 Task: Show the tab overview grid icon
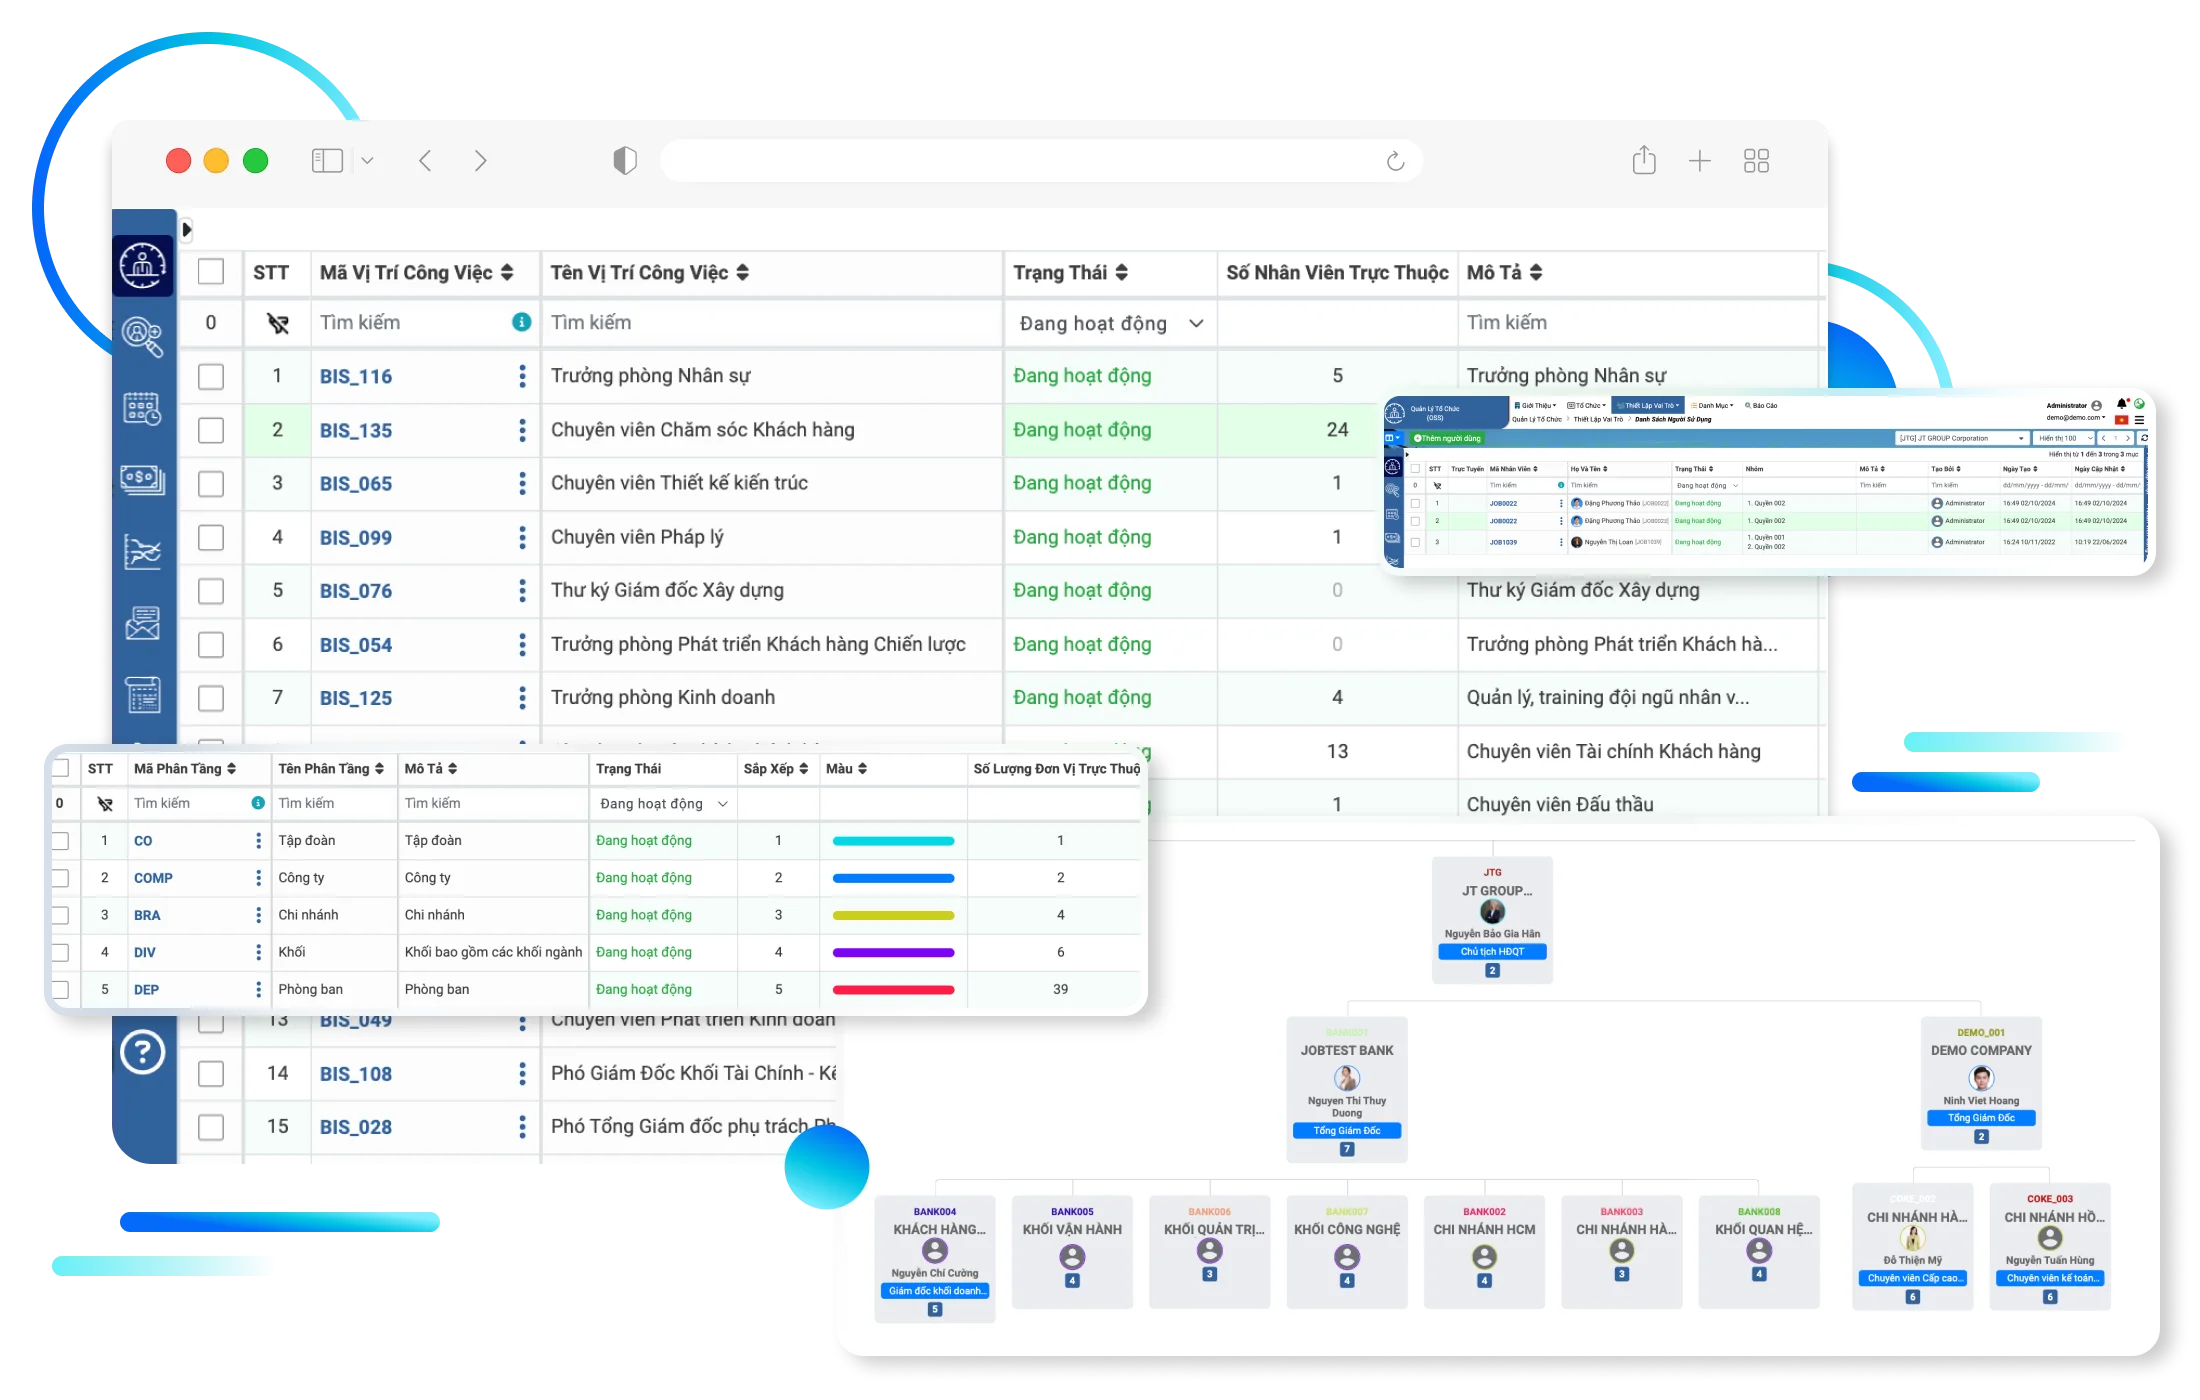point(1756,161)
